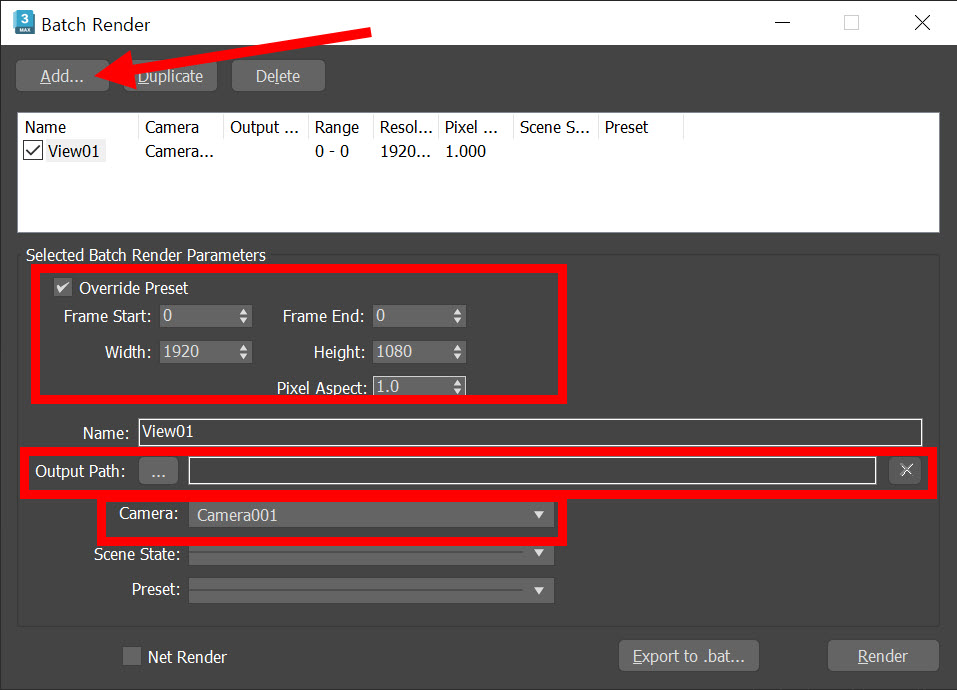Toggle the Override Preset checkbox
The height and width of the screenshot is (690, 957).
click(x=63, y=287)
